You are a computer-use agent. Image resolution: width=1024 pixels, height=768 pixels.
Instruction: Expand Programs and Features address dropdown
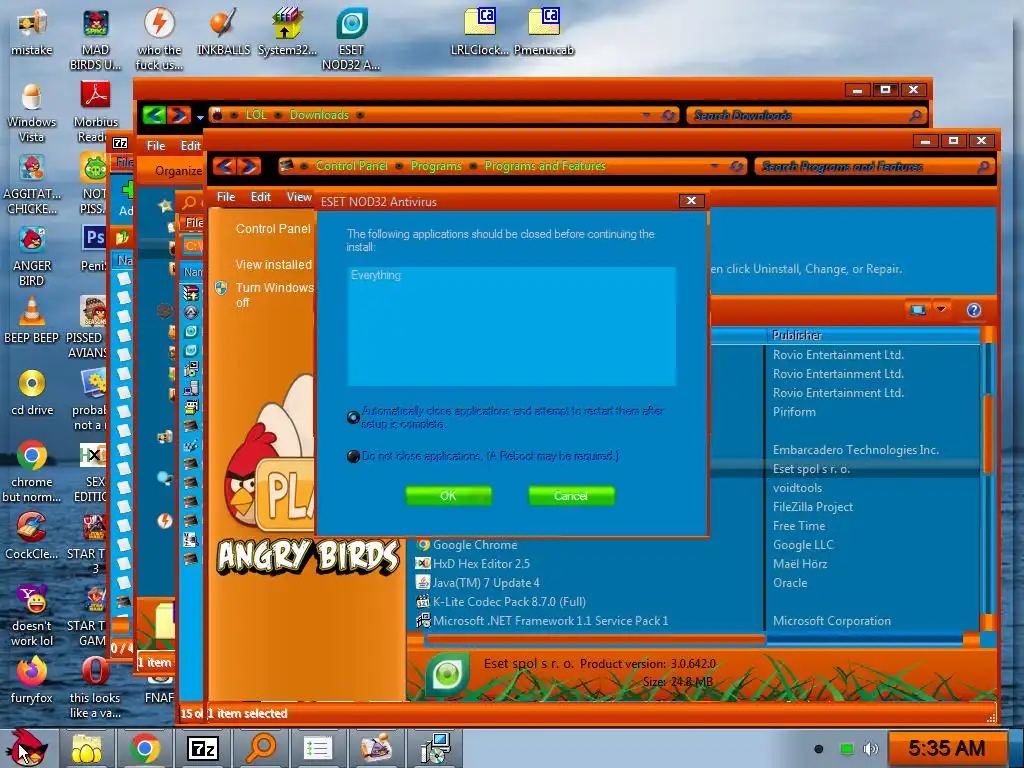pyautogui.click(x=714, y=166)
